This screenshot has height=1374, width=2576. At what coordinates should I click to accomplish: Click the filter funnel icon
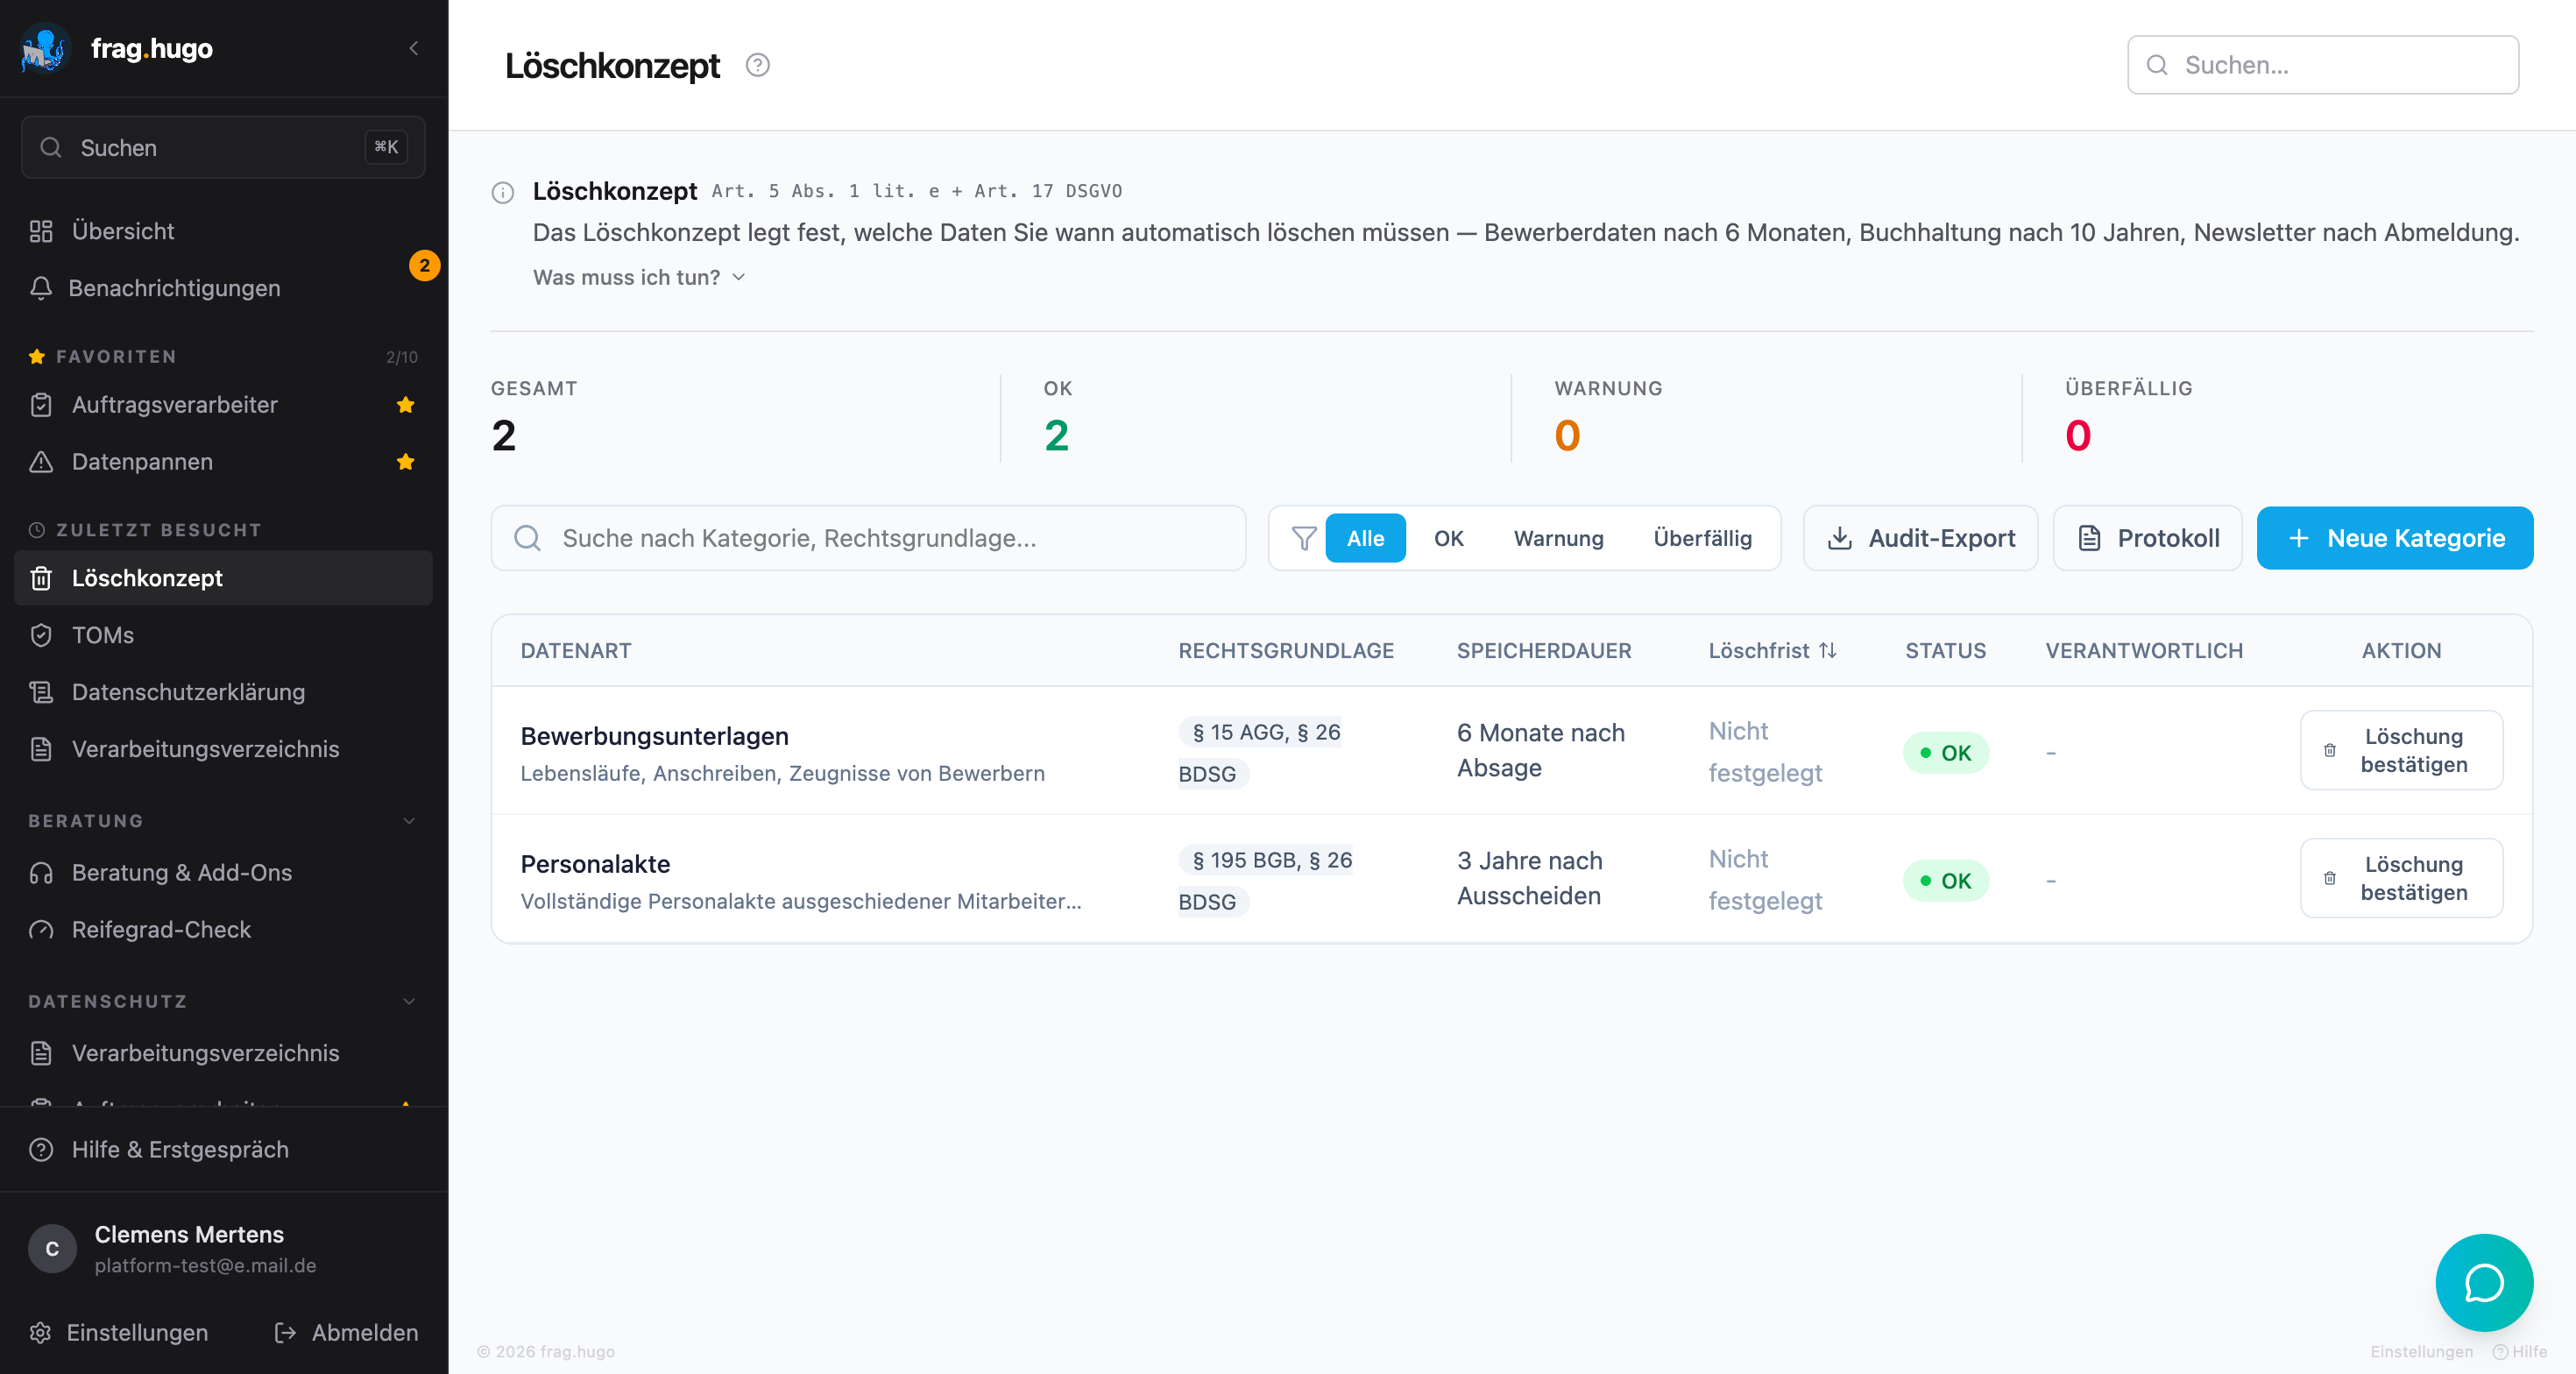(x=1303, y=538)
